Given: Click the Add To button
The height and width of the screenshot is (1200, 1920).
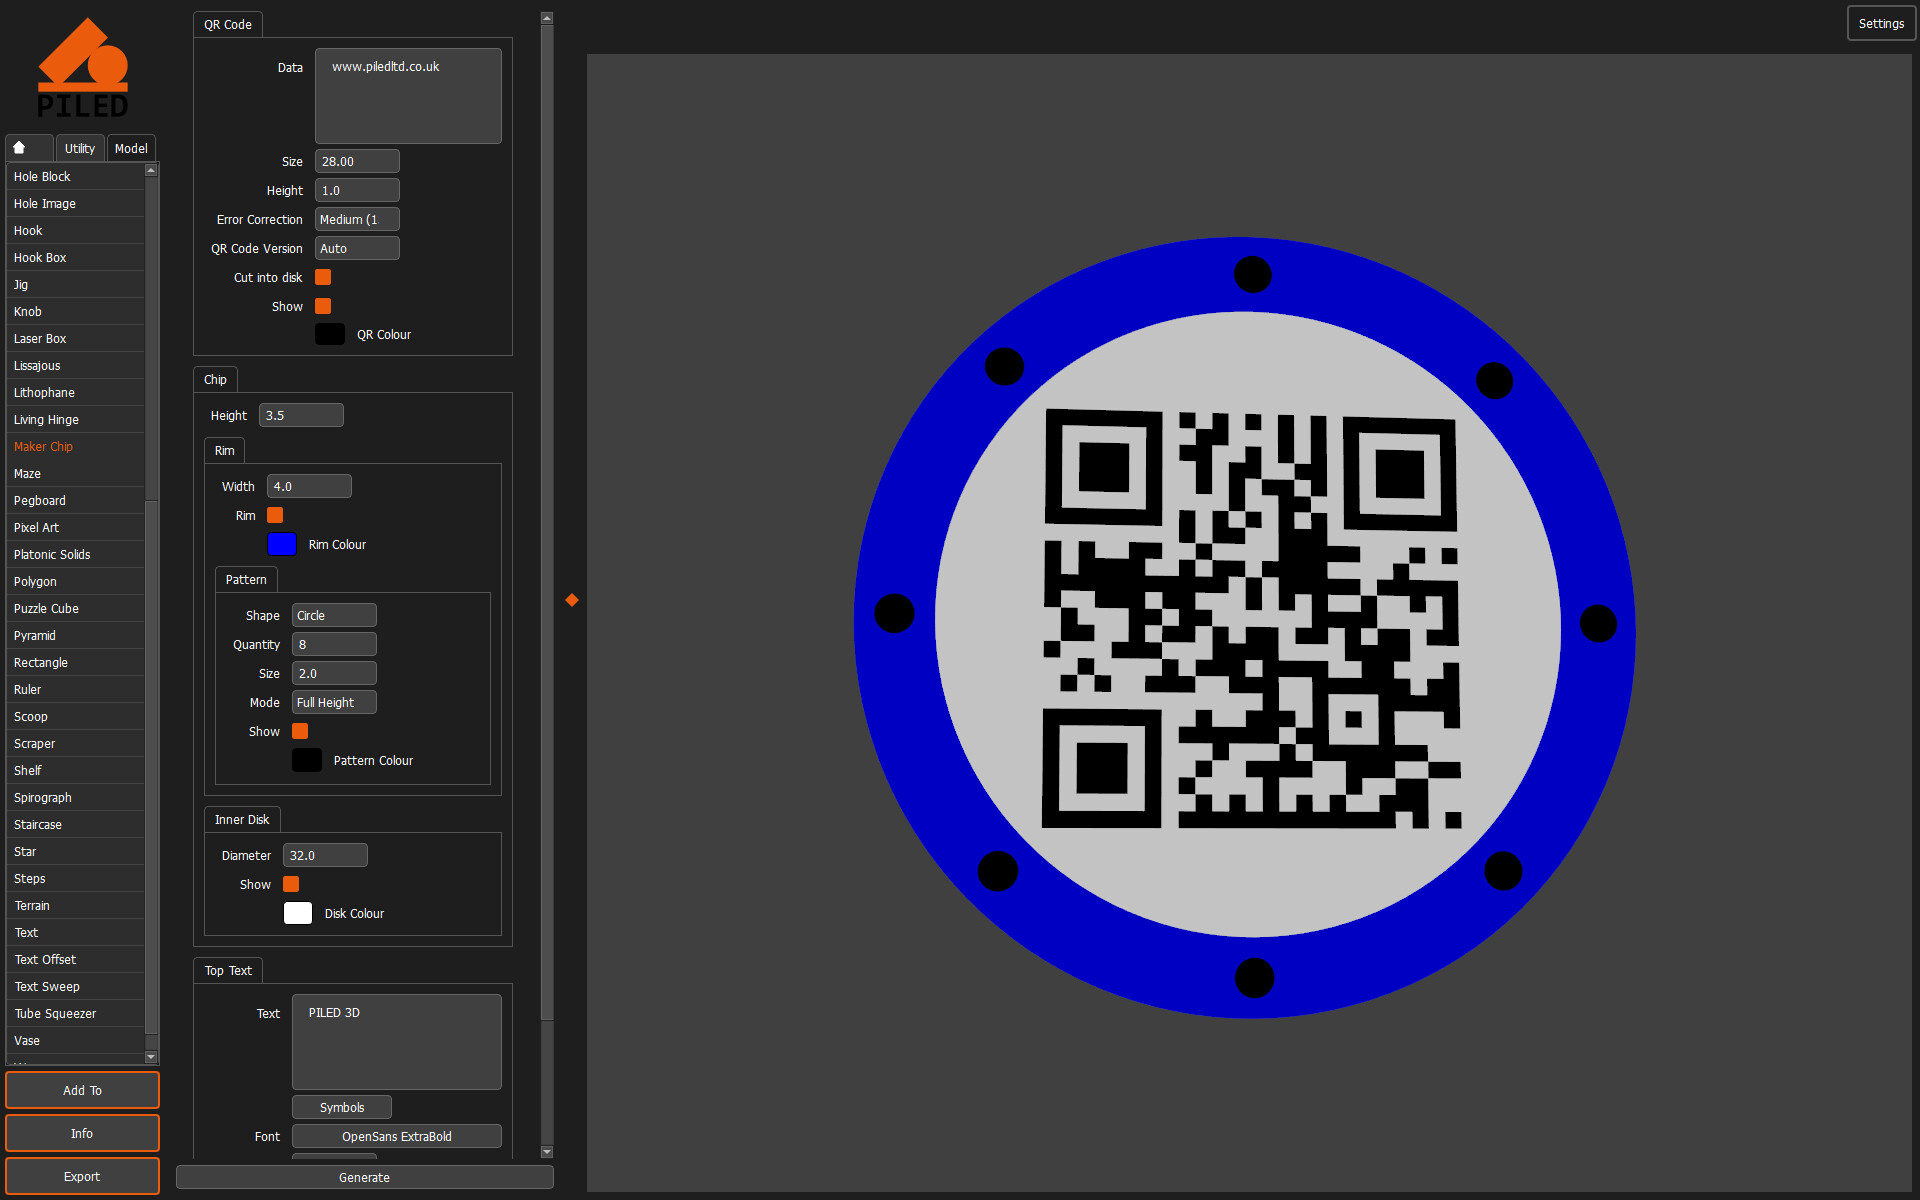Looking at the screenshot, I should 82,1090.
